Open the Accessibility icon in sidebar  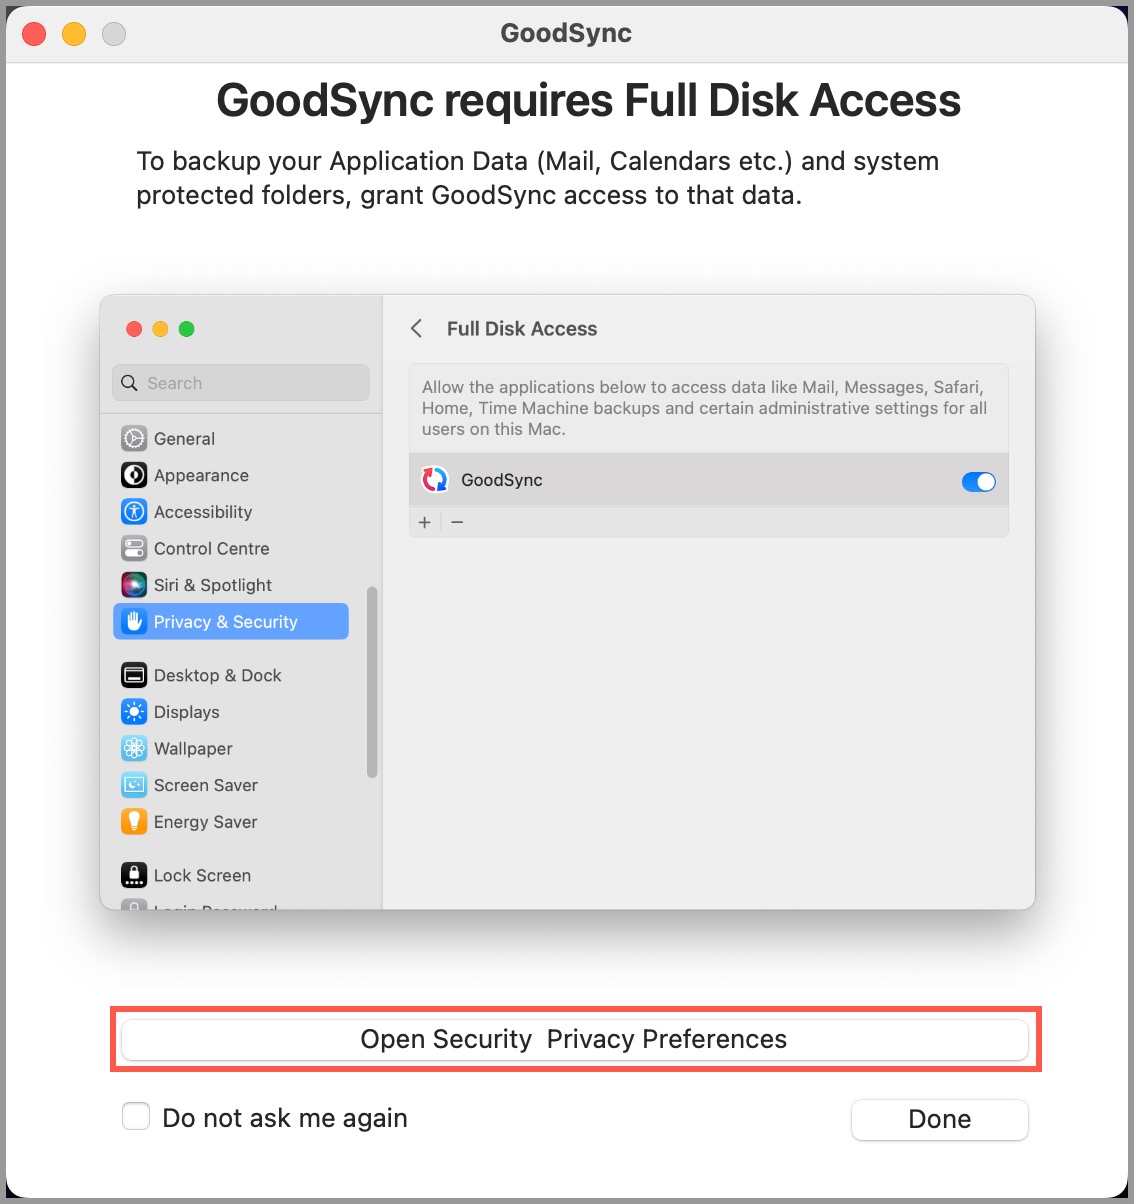[x=134, y=512]
